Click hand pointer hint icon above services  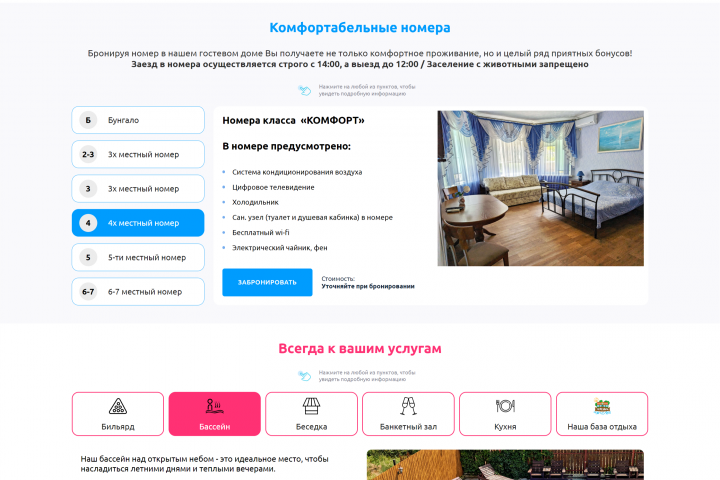(x=304, y=376)
